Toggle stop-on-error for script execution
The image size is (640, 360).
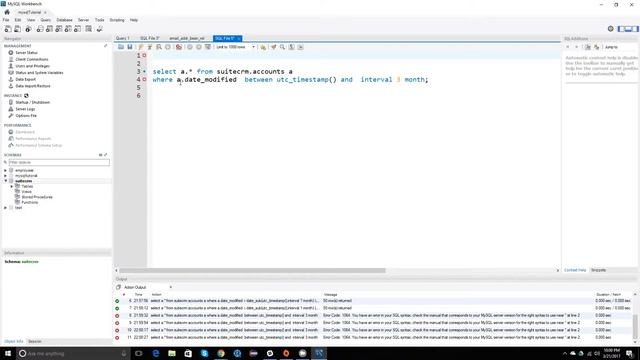pyautogui.click(x=179, y=47)
